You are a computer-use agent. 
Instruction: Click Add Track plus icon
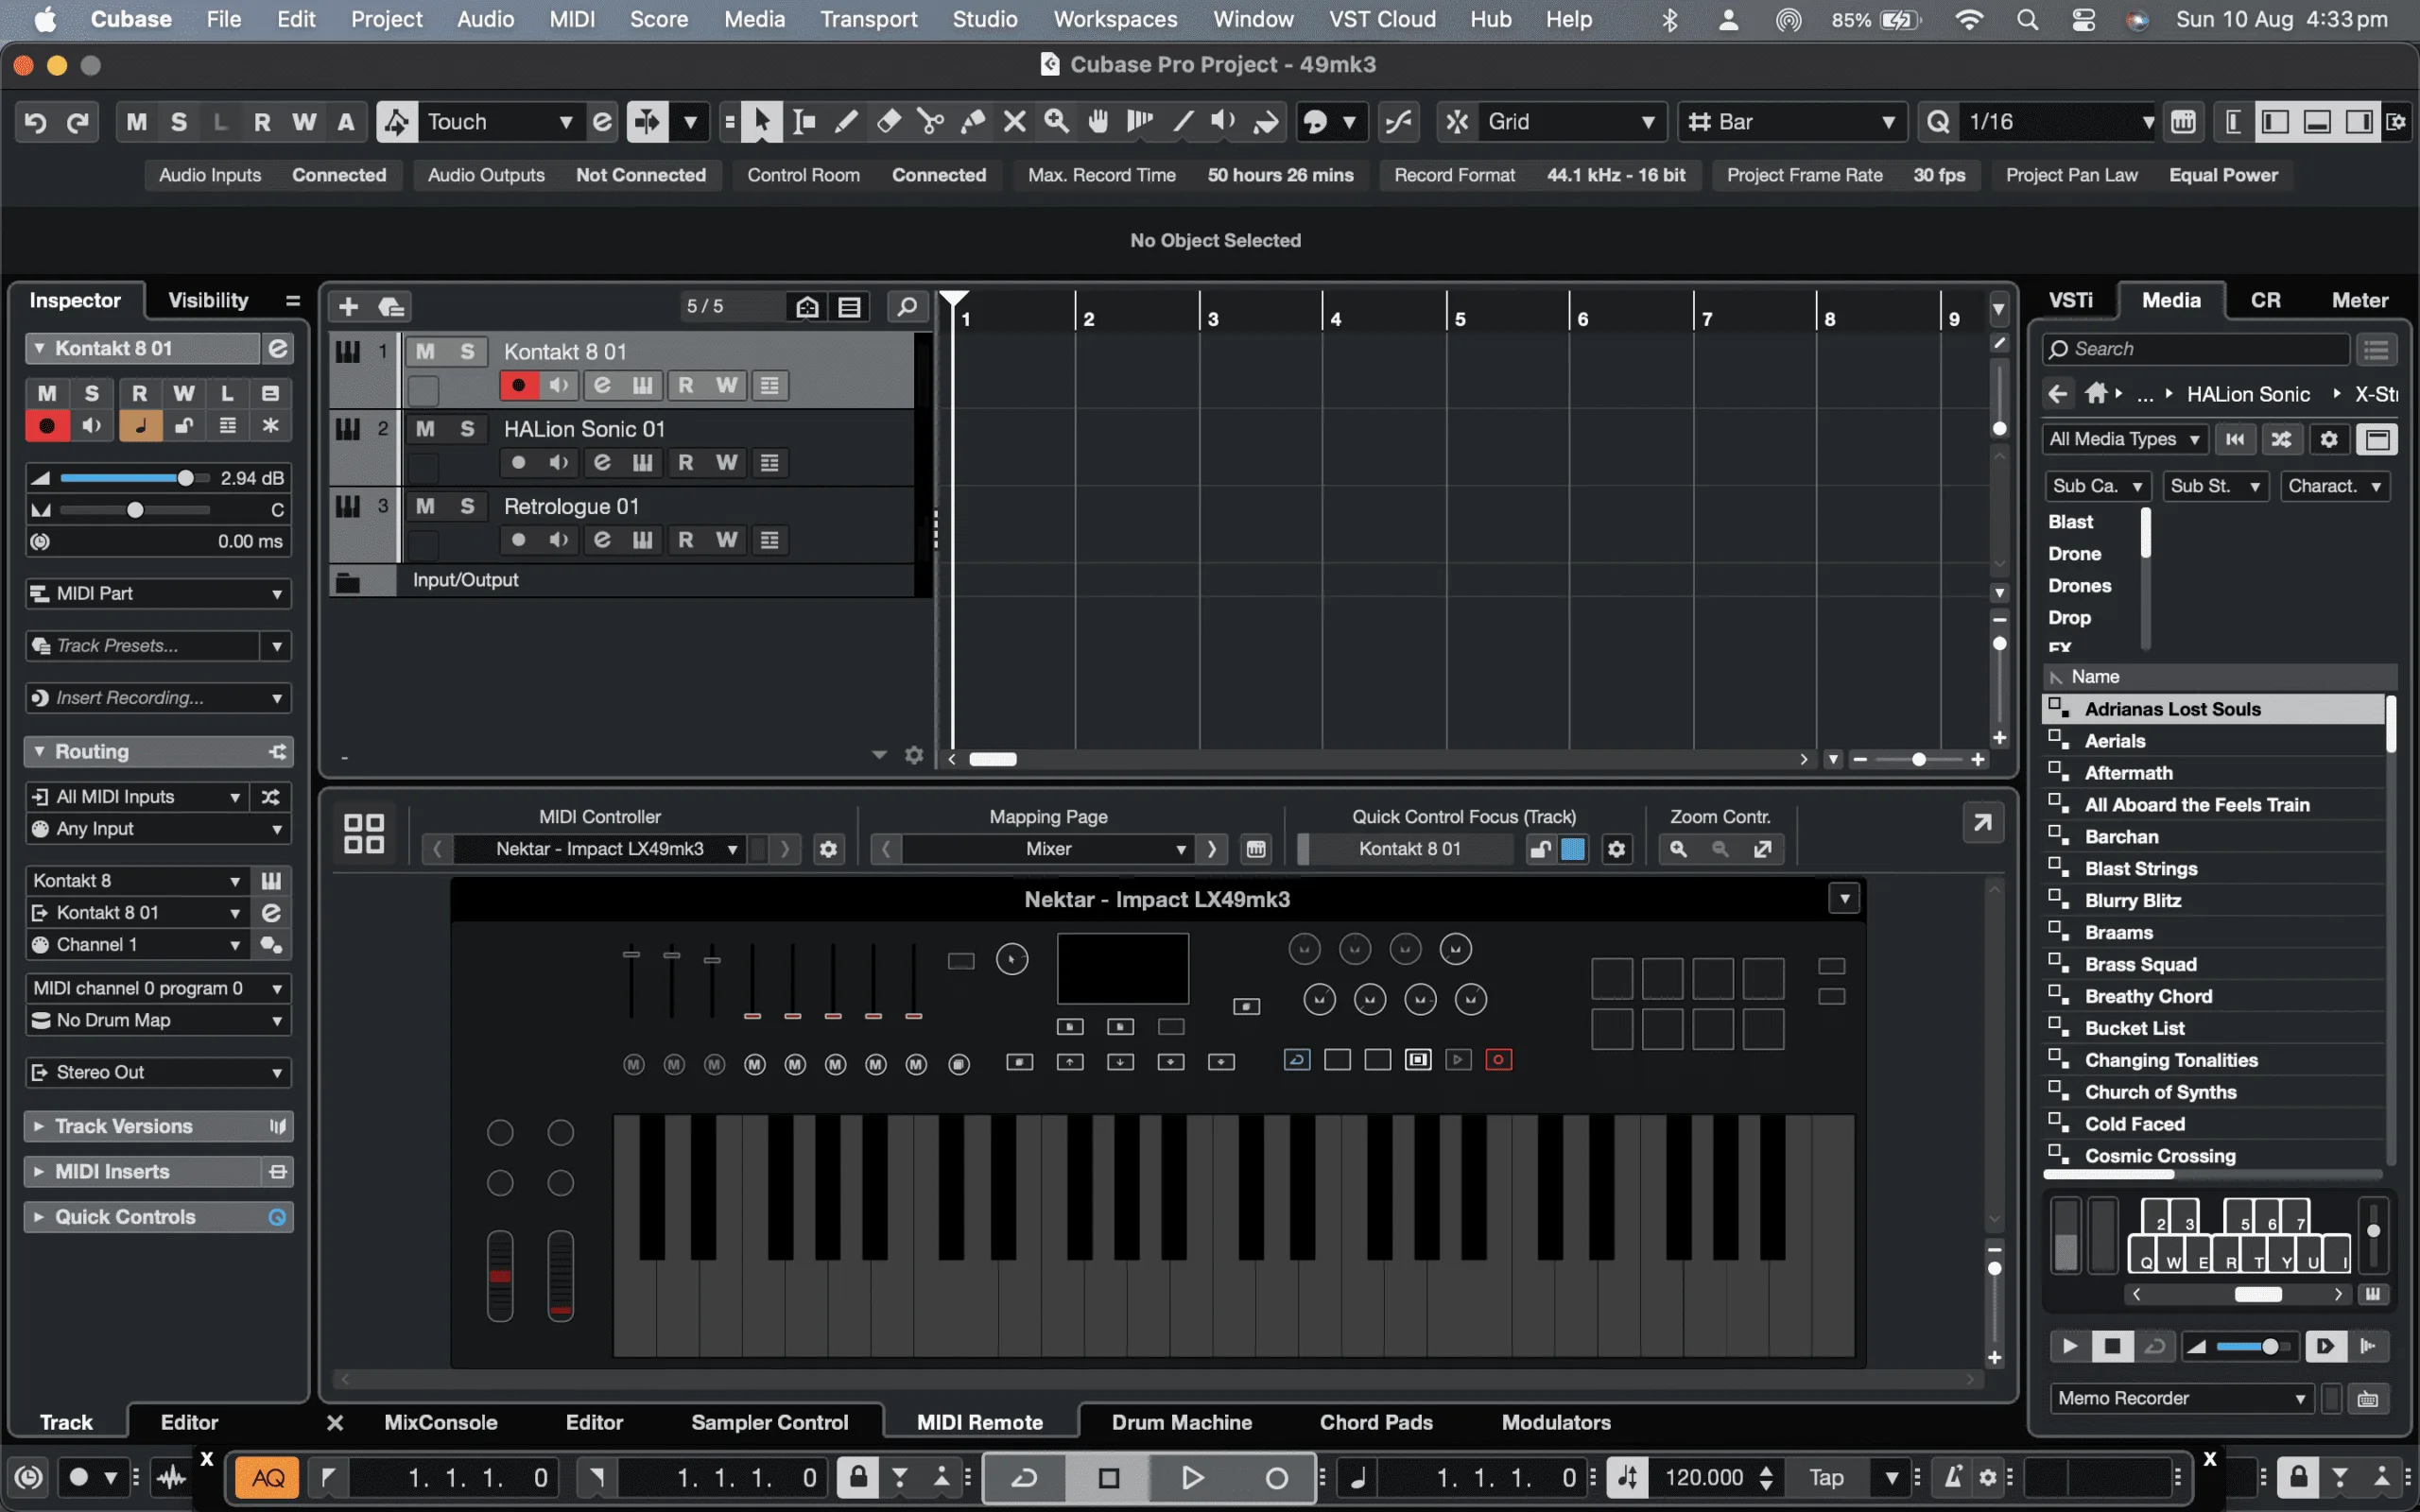pyautogui.click(x=348, y=306)
